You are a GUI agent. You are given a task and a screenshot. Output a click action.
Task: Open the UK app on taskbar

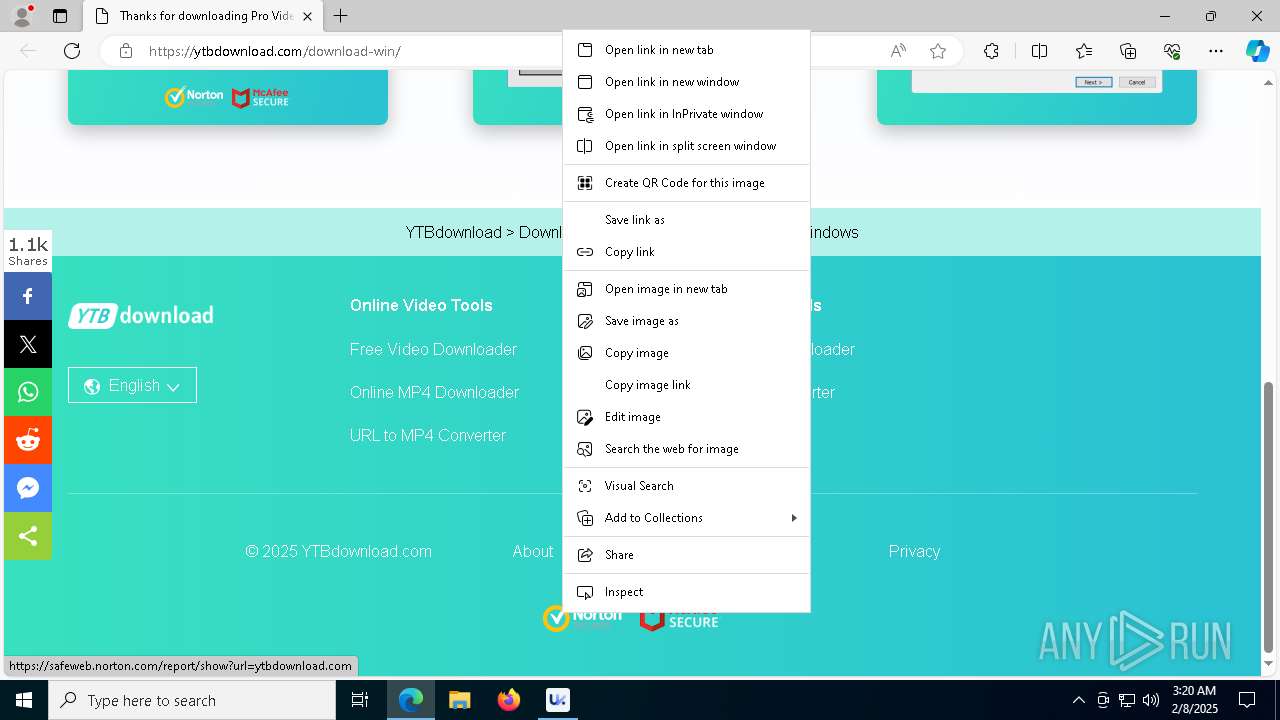tap(557, 700)
